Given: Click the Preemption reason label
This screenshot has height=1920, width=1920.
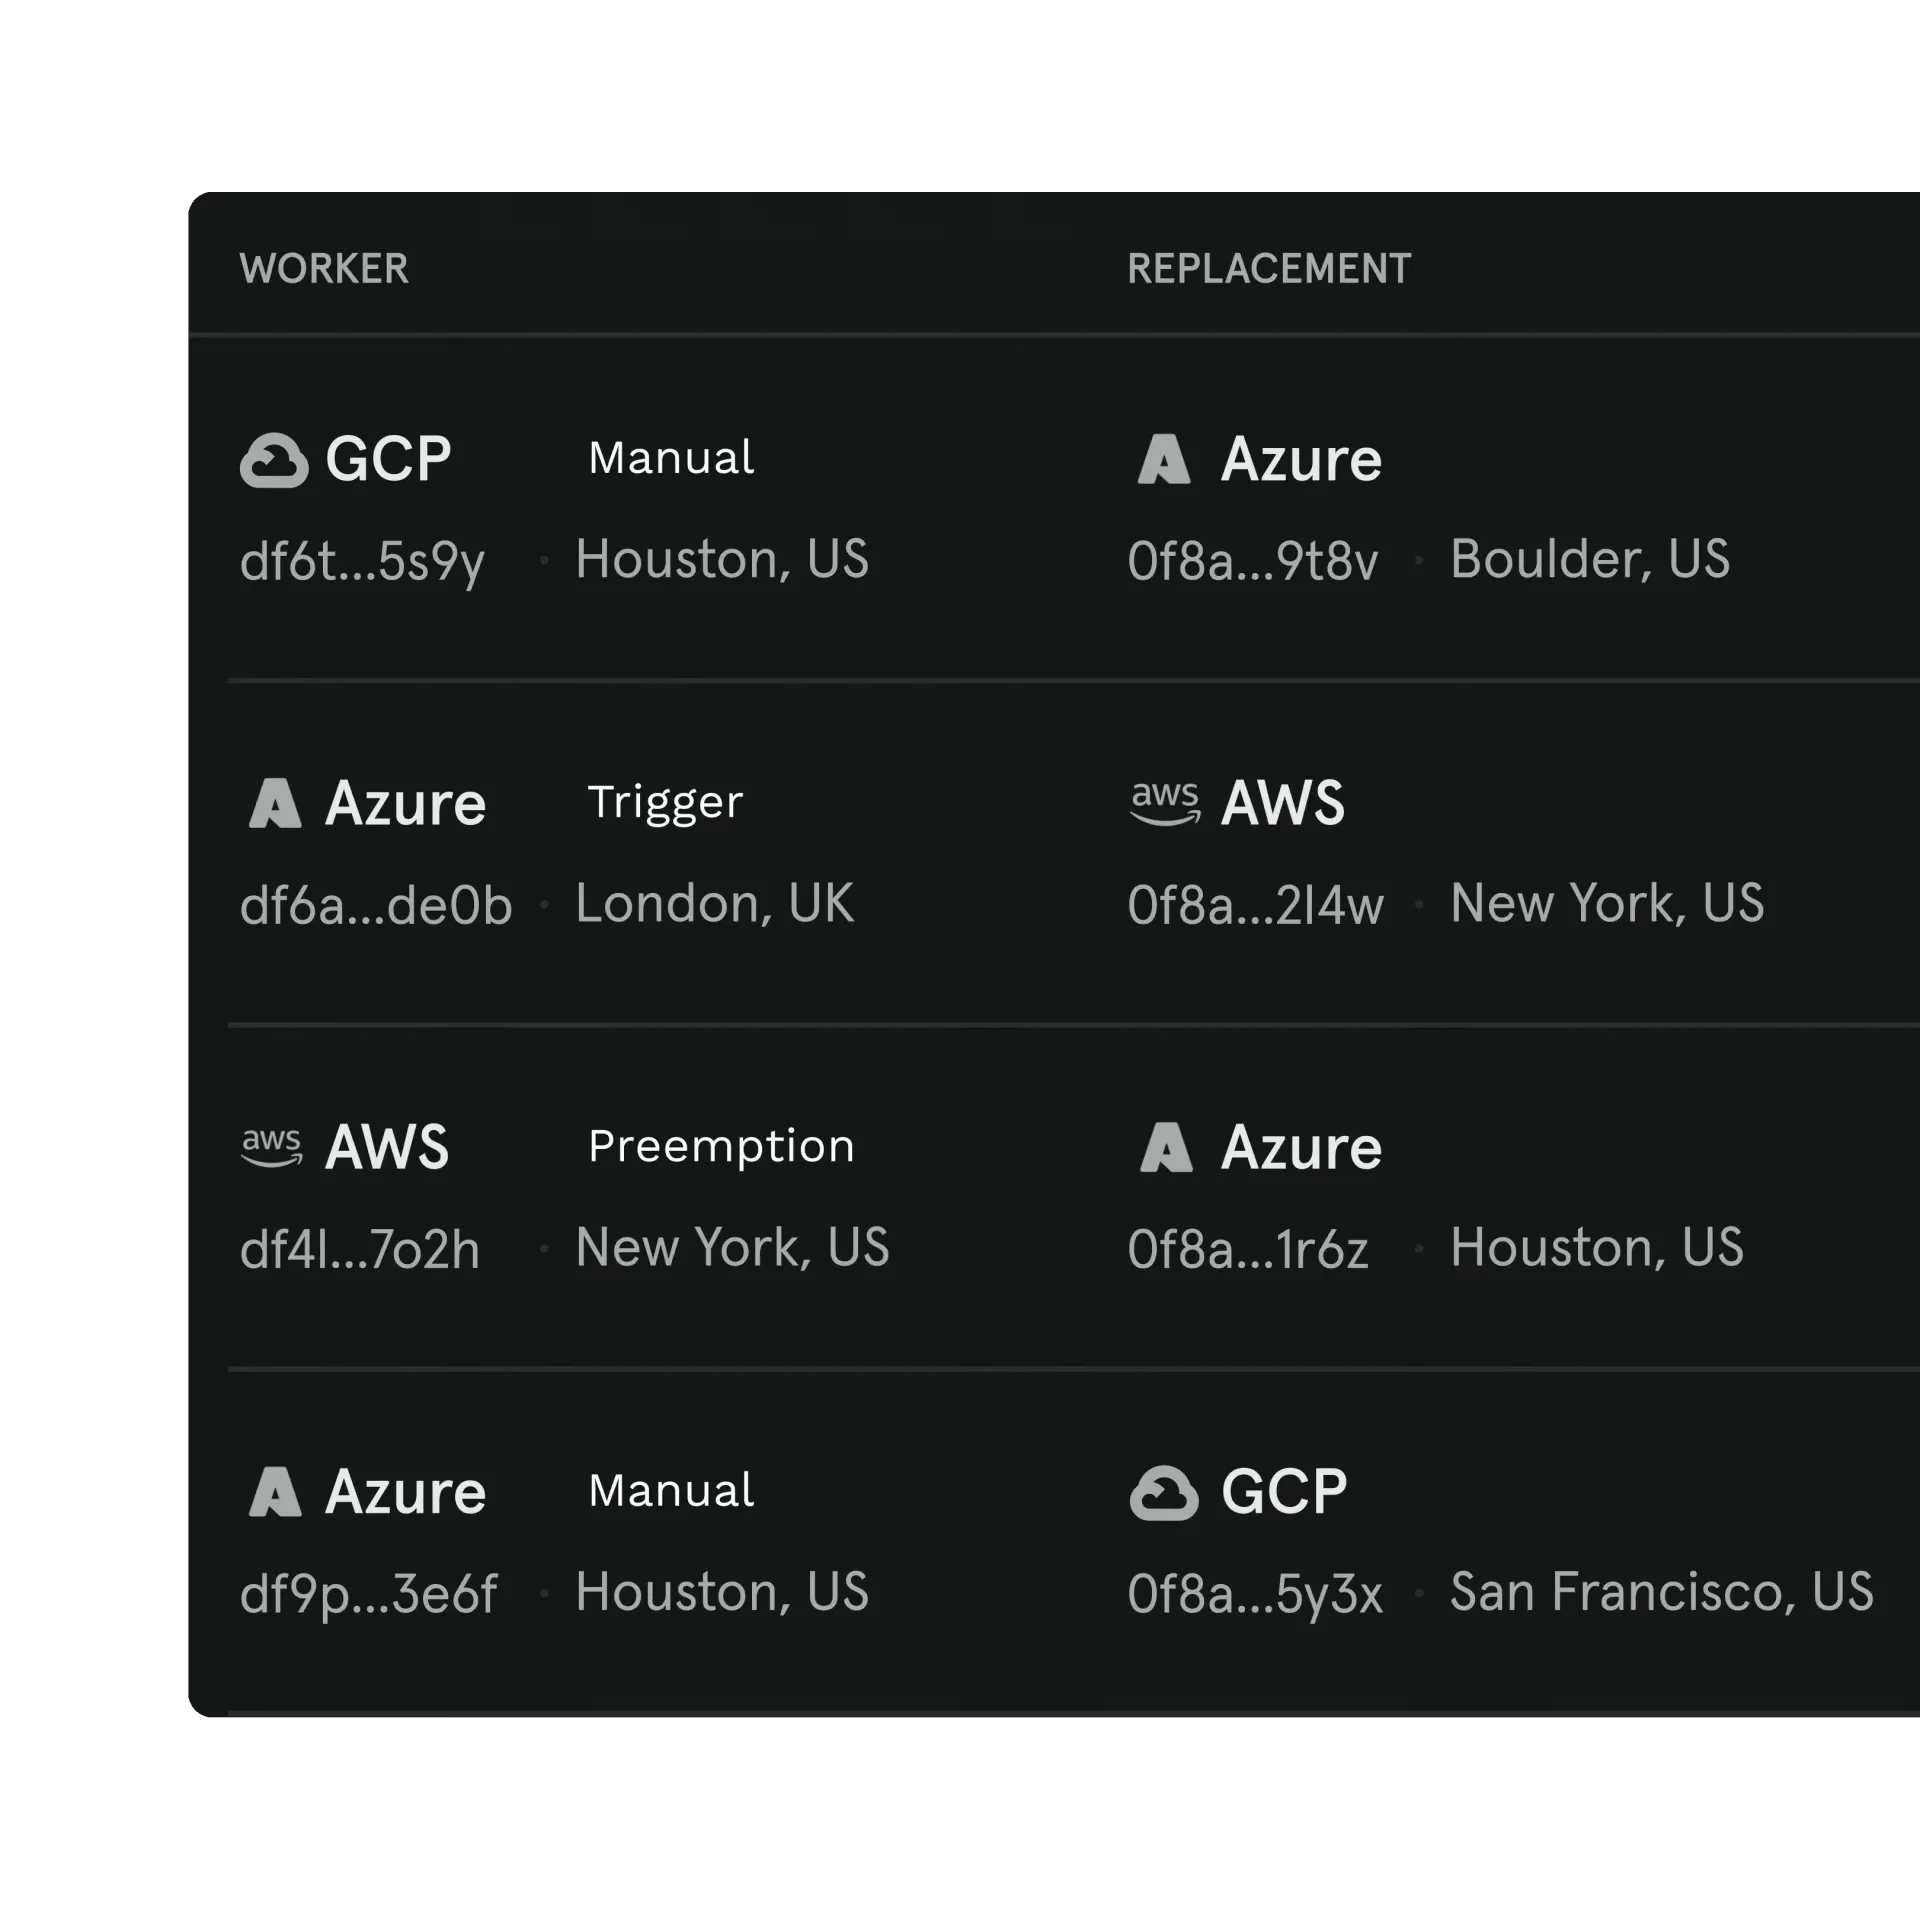Looking at the screenshot, I should [x=721, y=1147].
